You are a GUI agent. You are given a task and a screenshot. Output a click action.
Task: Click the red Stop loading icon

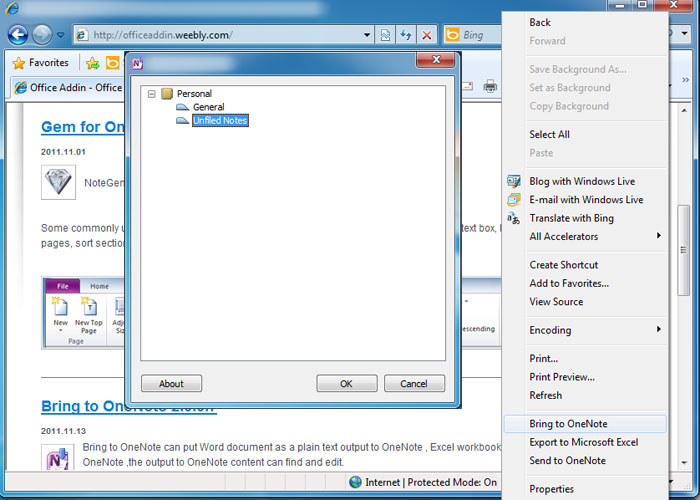point(427,35)
